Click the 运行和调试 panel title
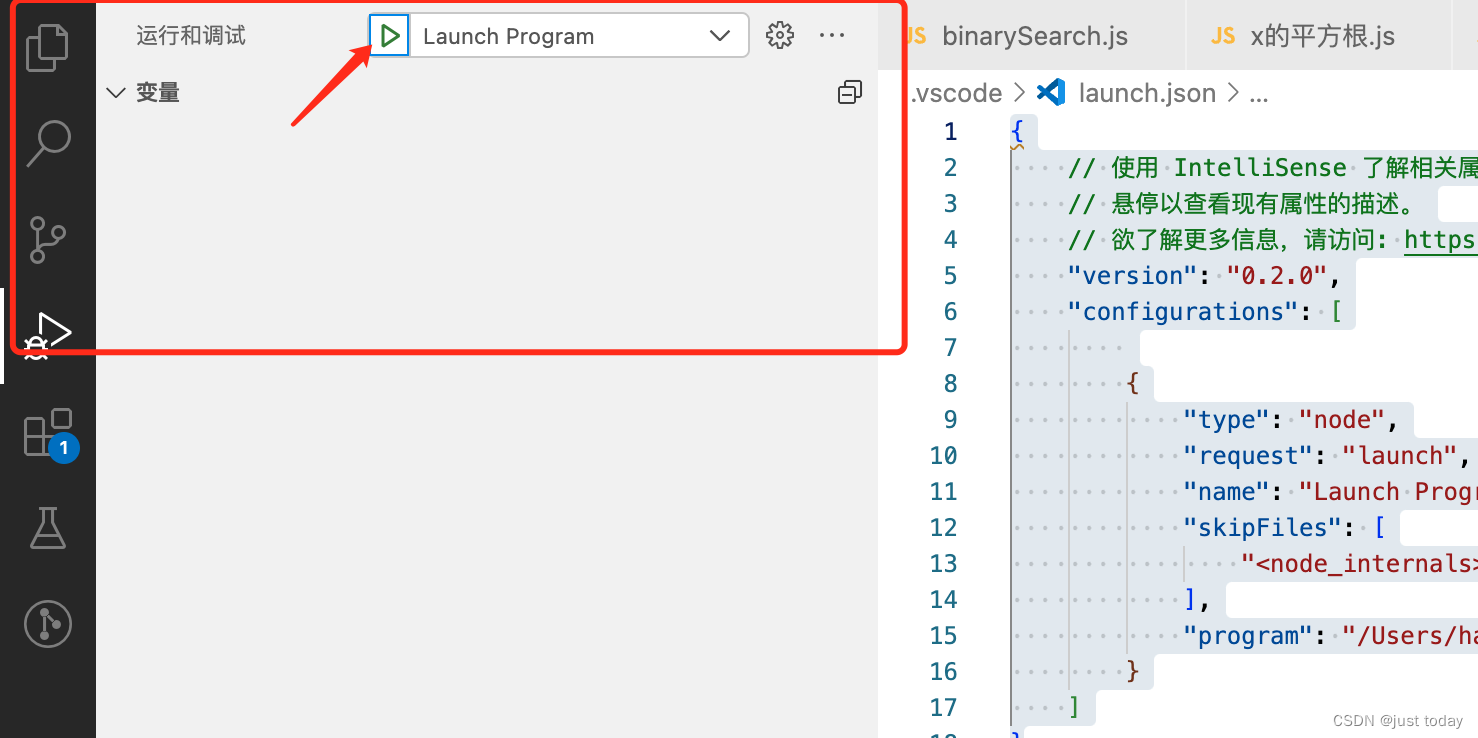The width and height of the screenshot is (1478, 738). 191,37
